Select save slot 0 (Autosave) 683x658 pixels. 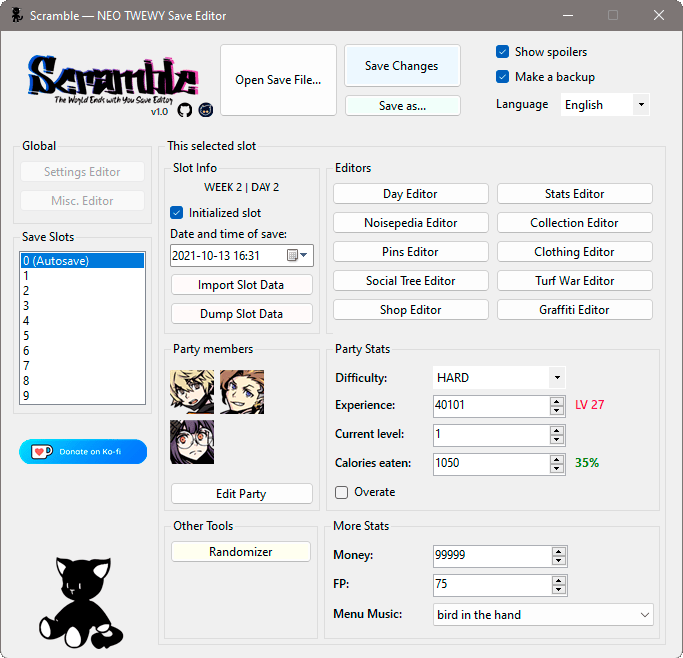pyautogui.click(x=82, y=260)
